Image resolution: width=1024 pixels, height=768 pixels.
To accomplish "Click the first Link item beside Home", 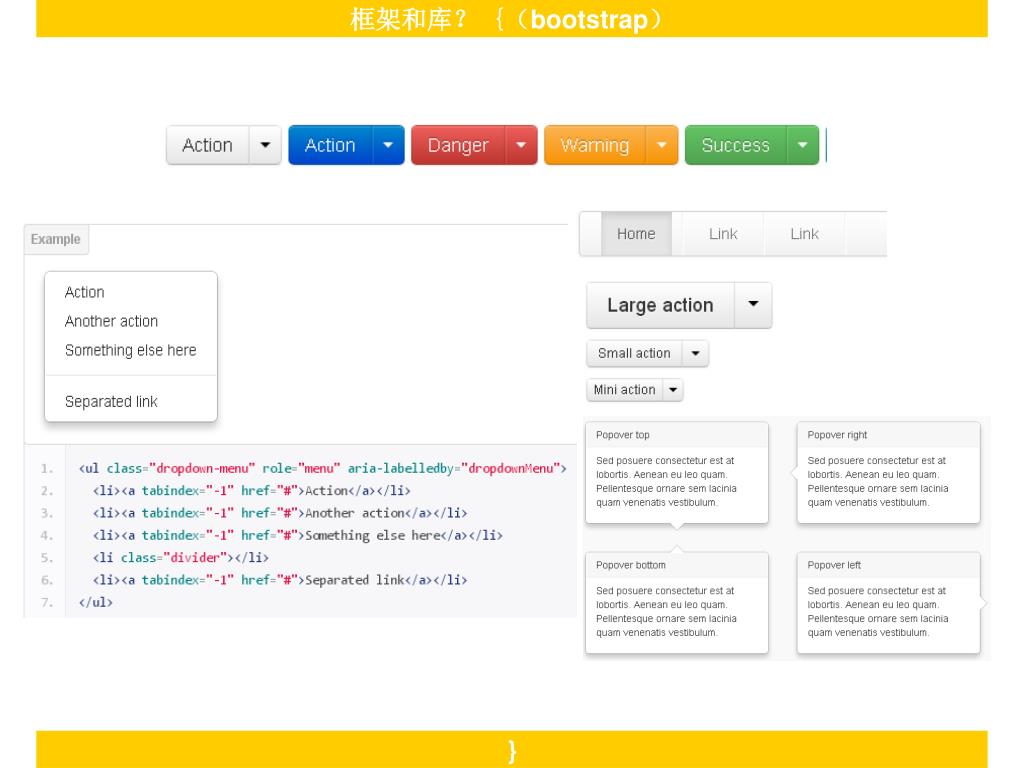I will tap(723, 234).
